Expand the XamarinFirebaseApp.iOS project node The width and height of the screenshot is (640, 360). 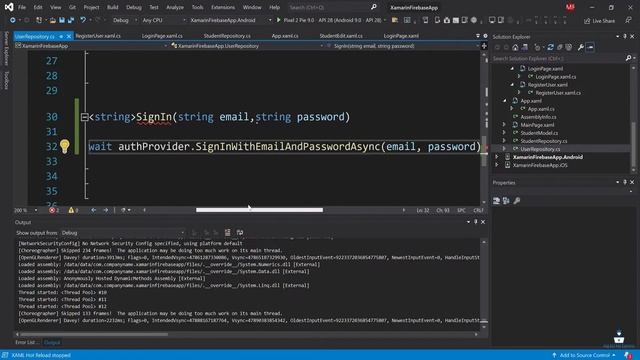[x=497, y=165]
